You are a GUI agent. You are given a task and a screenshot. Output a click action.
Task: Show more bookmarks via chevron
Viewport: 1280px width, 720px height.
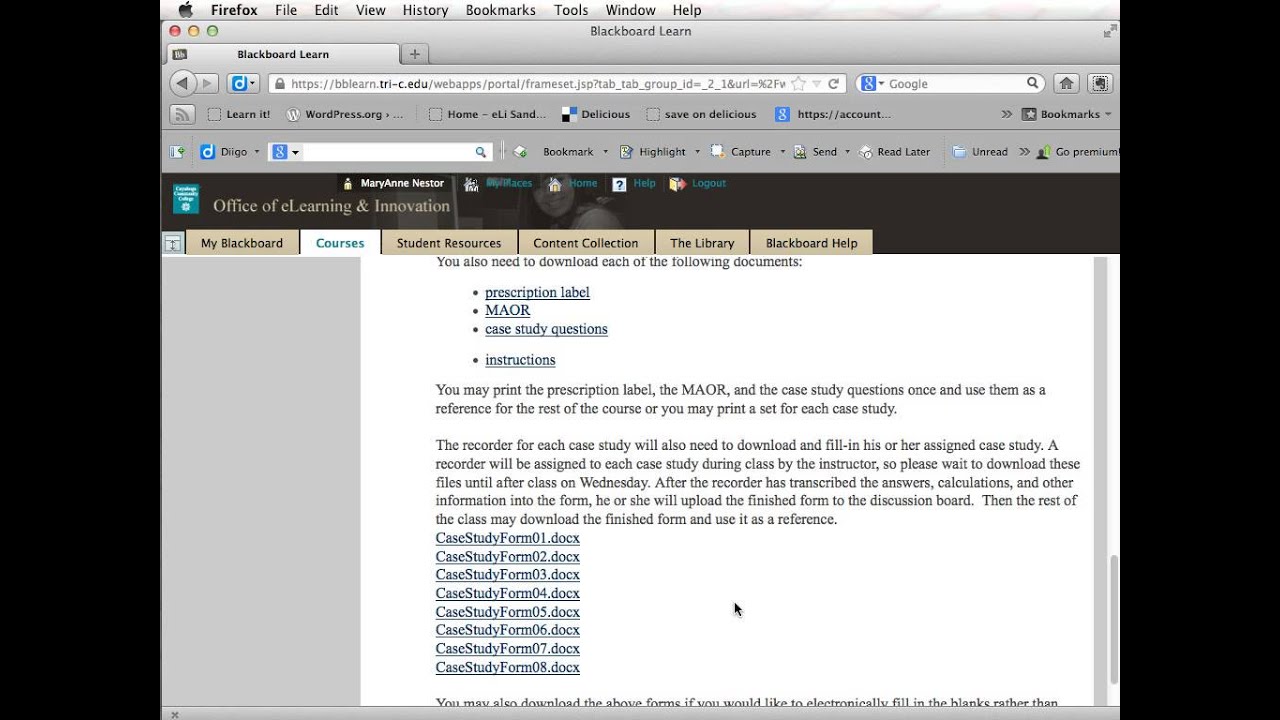(1006, 114)
